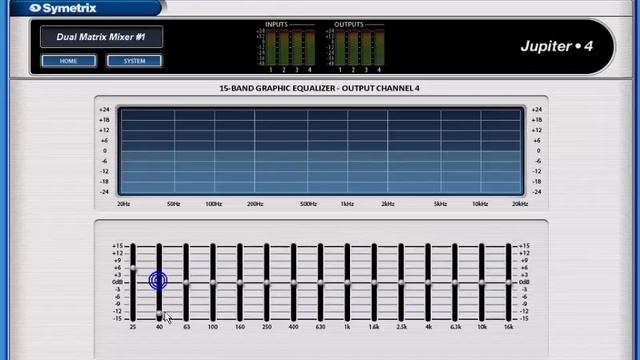This screenshot has height=360, width=640.
Task: Click the 10k band slider handle
Action: (x=482, y=282)
